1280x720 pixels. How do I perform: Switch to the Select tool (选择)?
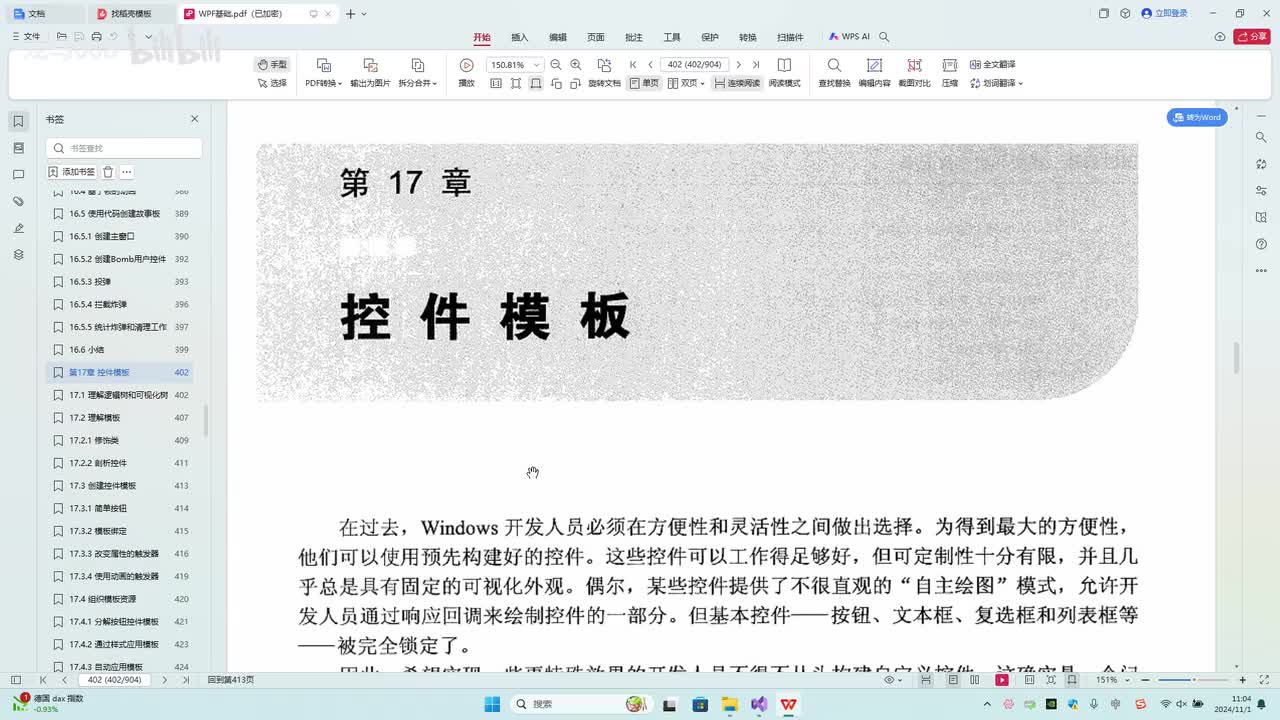[272, 83]
